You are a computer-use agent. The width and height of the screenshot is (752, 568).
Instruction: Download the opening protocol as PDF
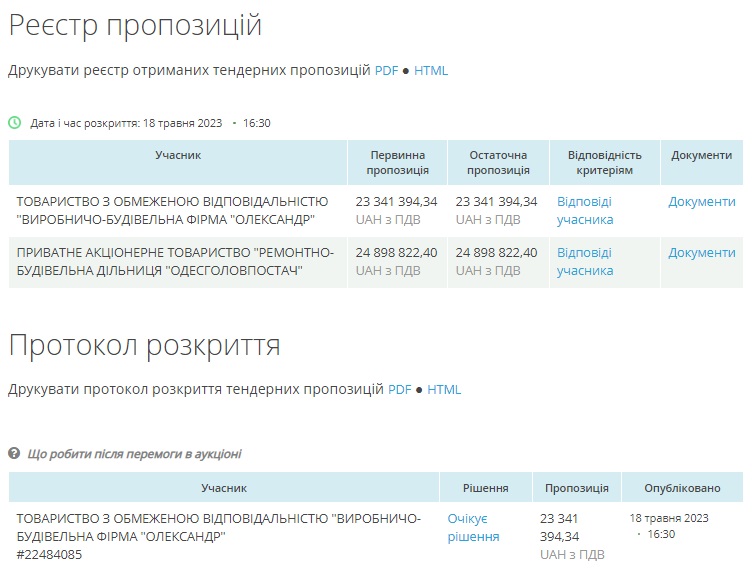pos(399,389)
